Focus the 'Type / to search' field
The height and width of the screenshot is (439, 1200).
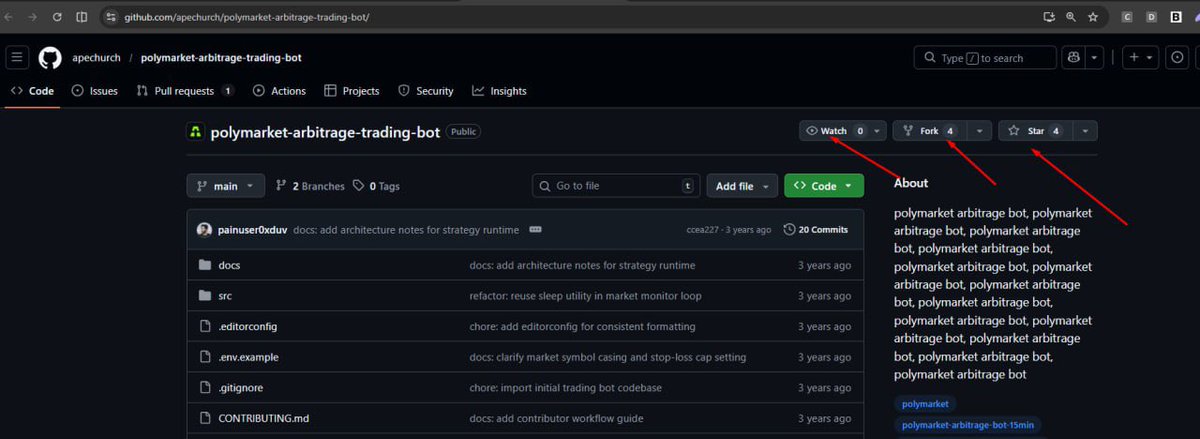pyautogui.click(x=985, y=58)
